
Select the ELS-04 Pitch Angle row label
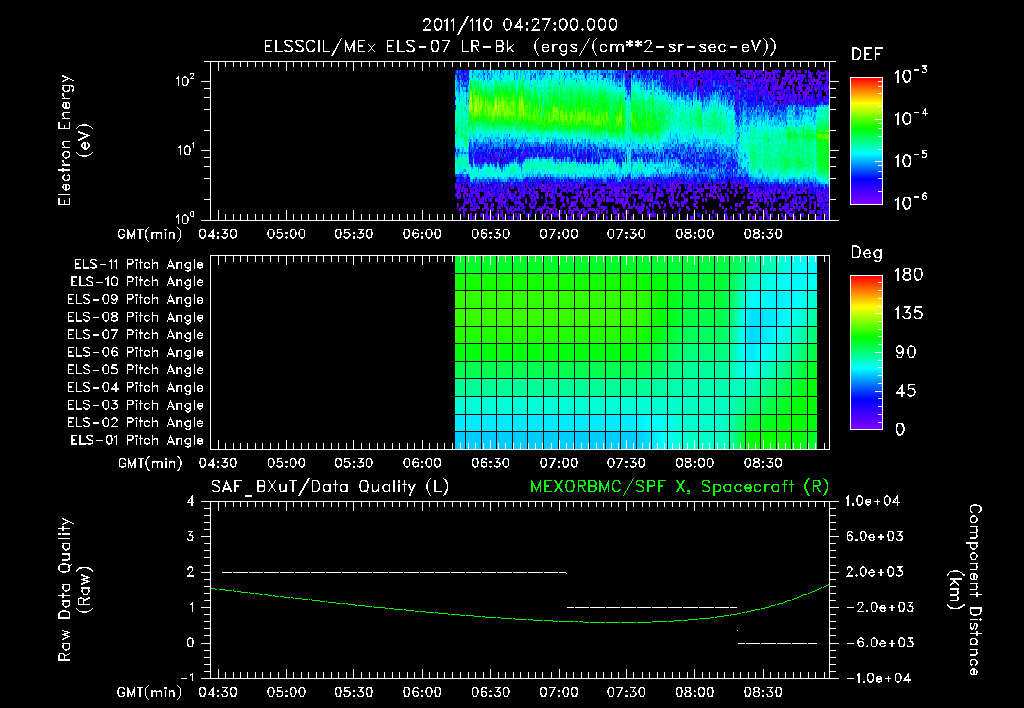[x=136, y=387]
